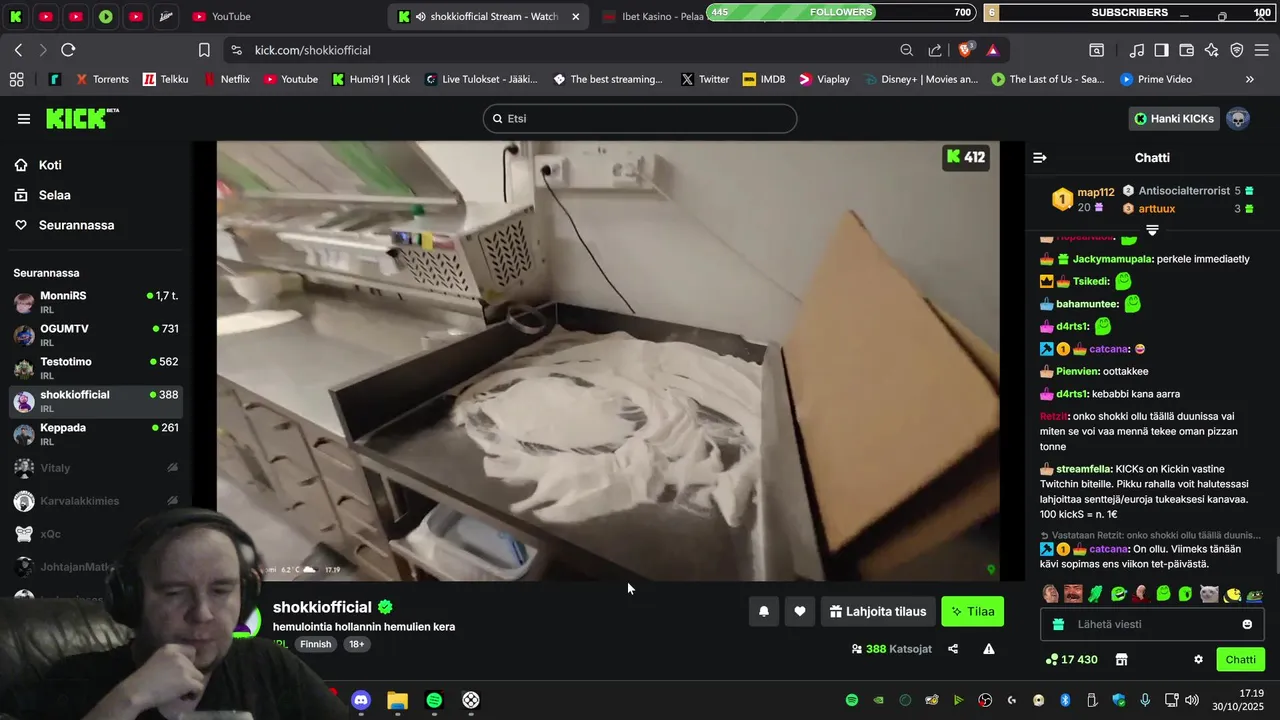Go to Koti in sidebar
Screen dimensions: 1280x720
pos(50,165)
